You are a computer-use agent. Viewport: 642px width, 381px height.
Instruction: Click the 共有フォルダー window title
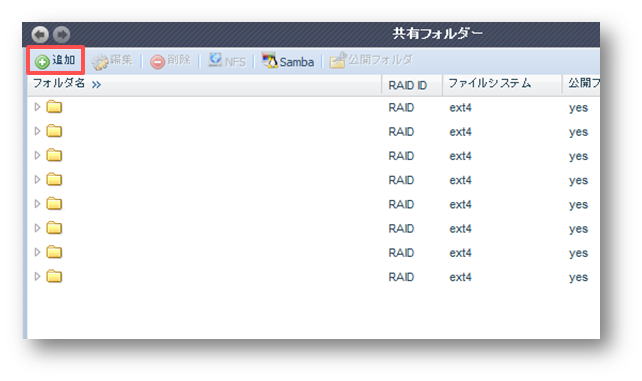[437, 33]
